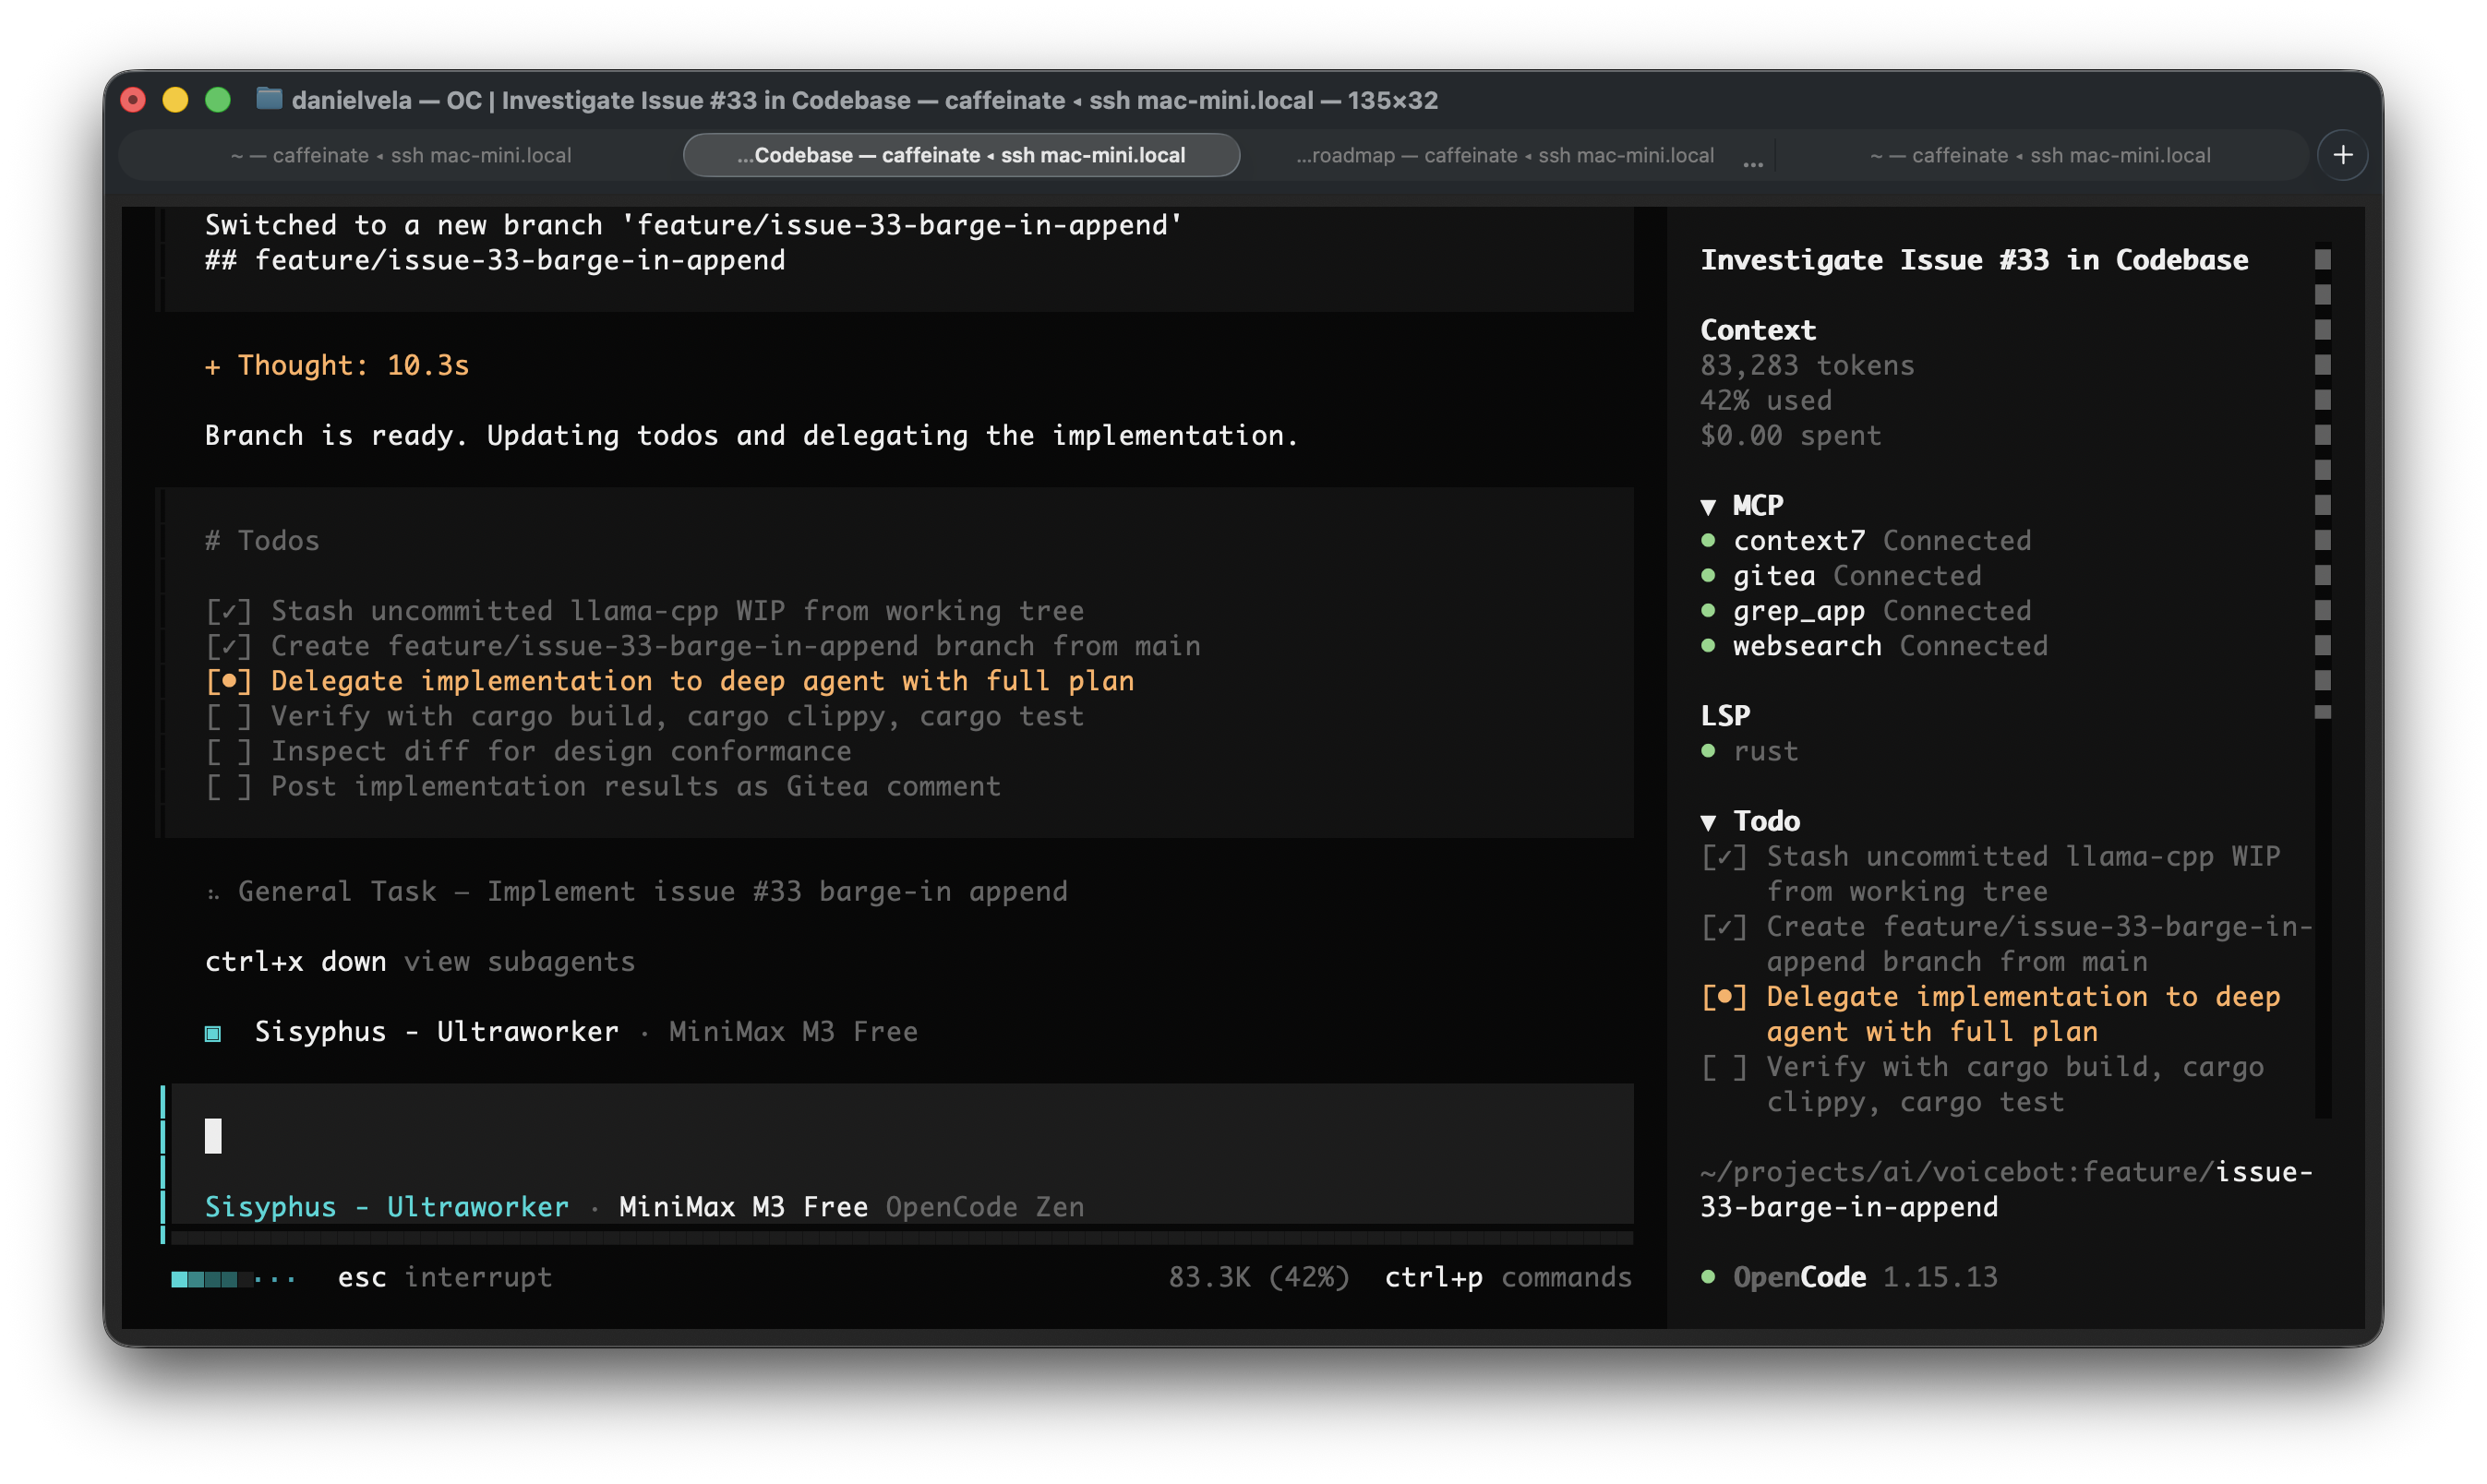
Task: Click the new tab plus button
Action: (2342, 155)
